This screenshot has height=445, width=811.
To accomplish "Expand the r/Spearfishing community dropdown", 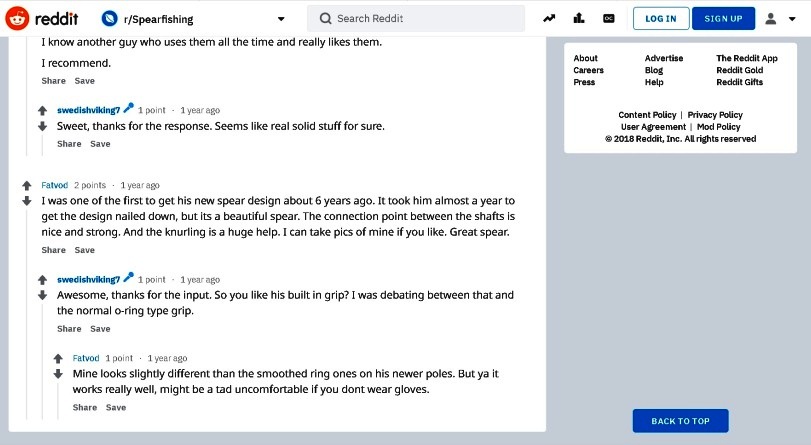I will point(281,19).
